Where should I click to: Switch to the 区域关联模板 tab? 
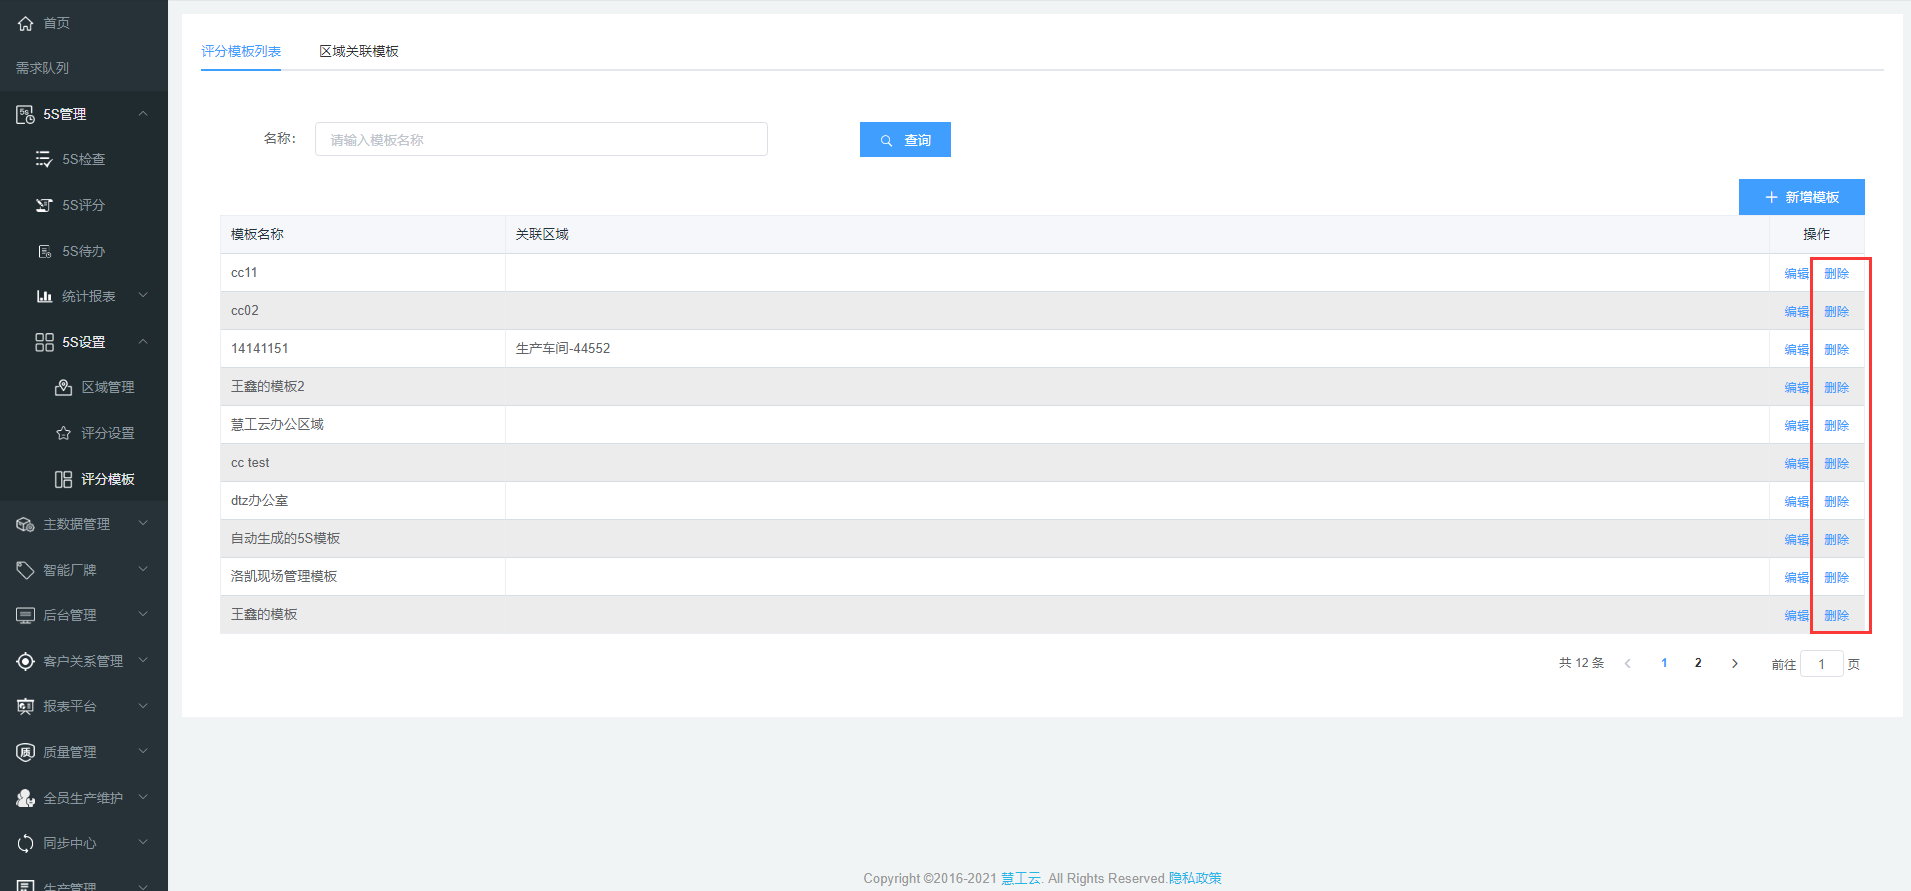358,51
